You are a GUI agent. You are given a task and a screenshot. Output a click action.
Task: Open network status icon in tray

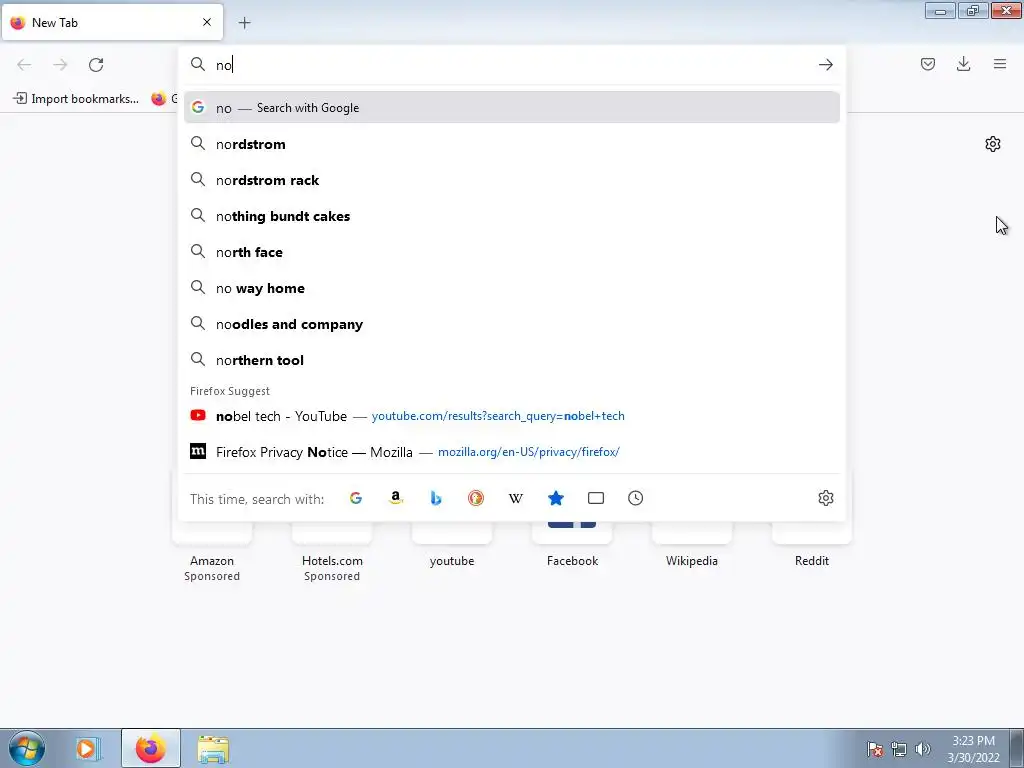899,749
